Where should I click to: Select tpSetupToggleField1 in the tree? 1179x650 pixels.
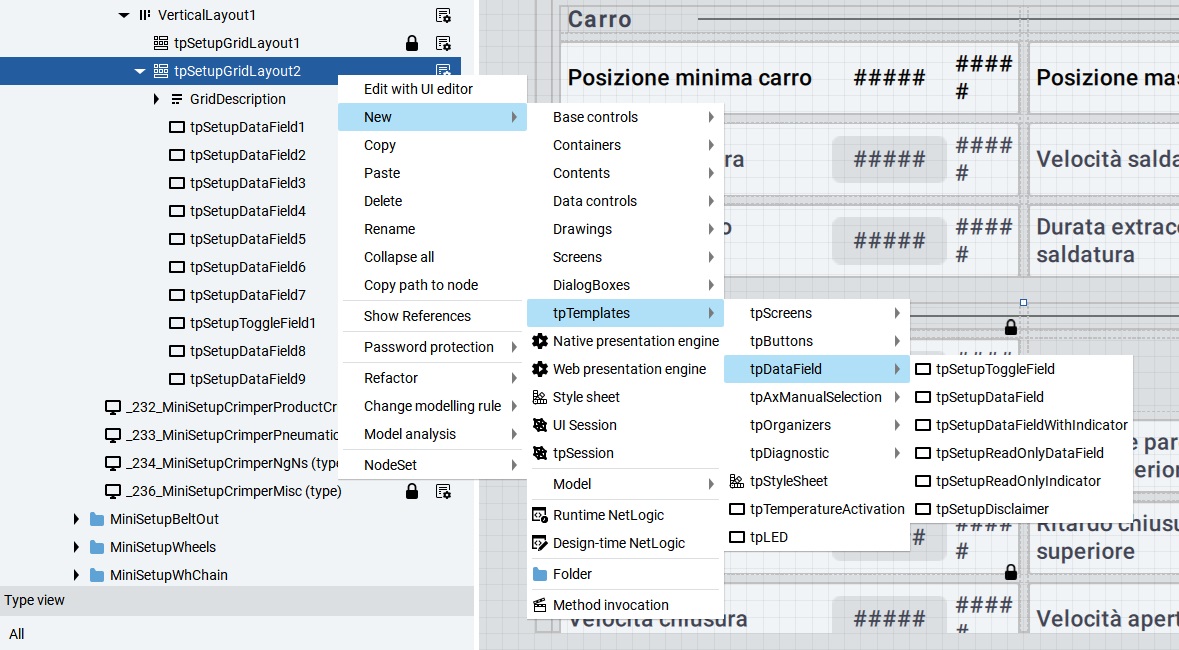pos(252,323)
